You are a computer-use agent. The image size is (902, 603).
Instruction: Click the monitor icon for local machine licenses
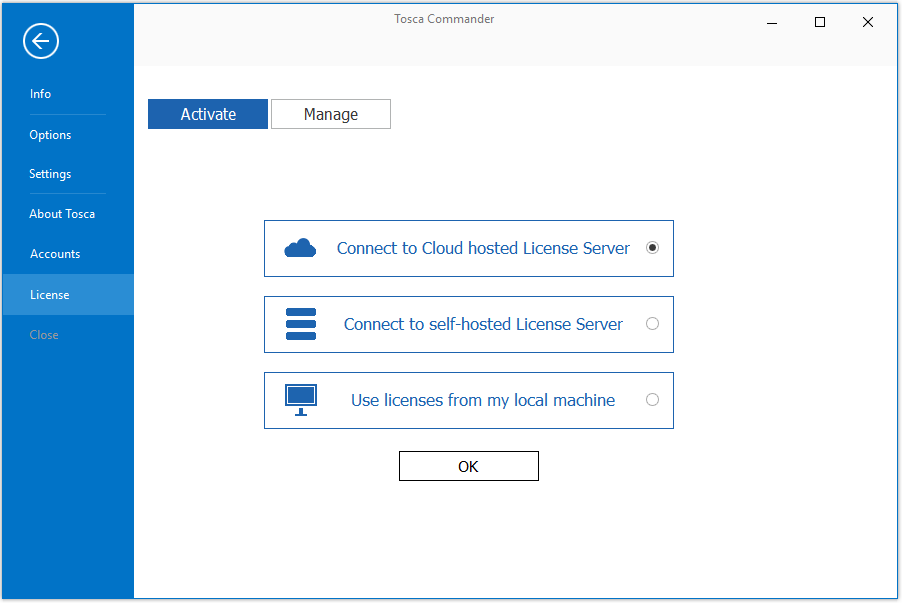[300, 399]
